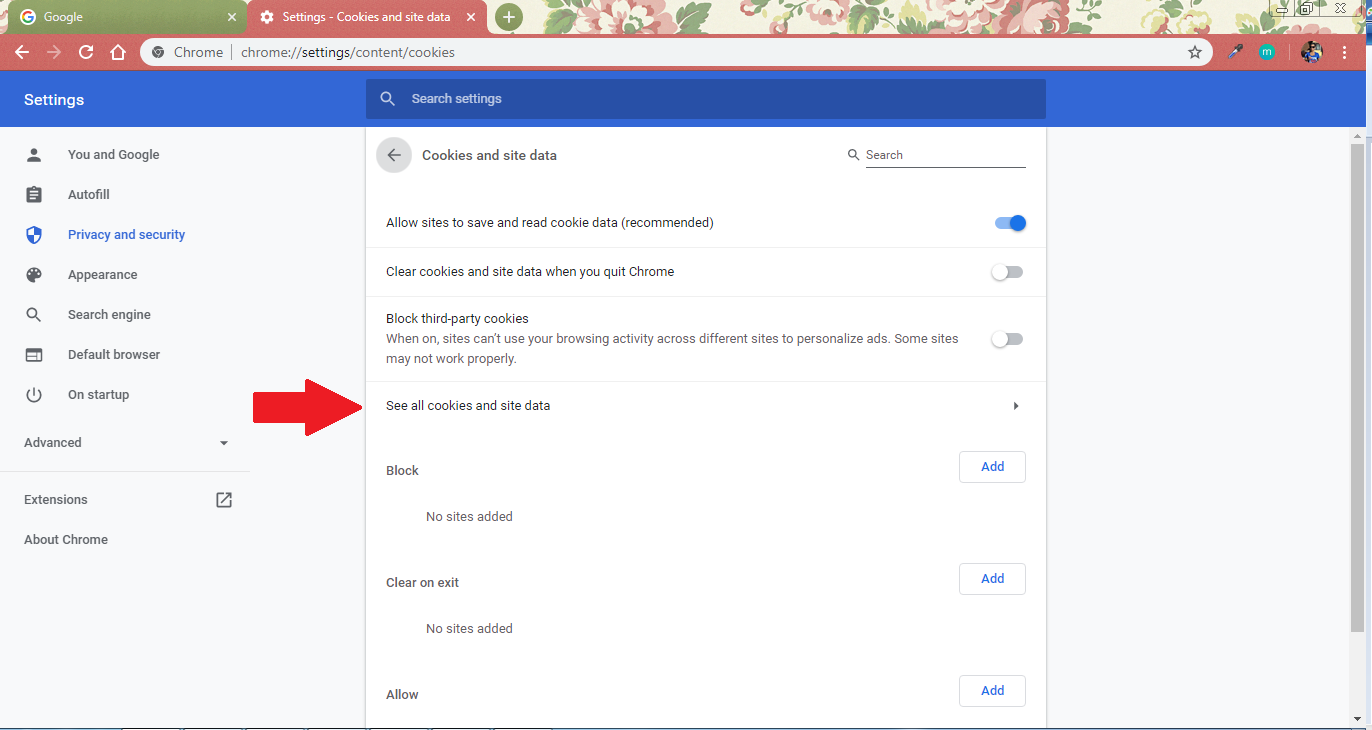Viewport: 1372px width, 730px height.
Task: Reload the current page
Action: 86,52
